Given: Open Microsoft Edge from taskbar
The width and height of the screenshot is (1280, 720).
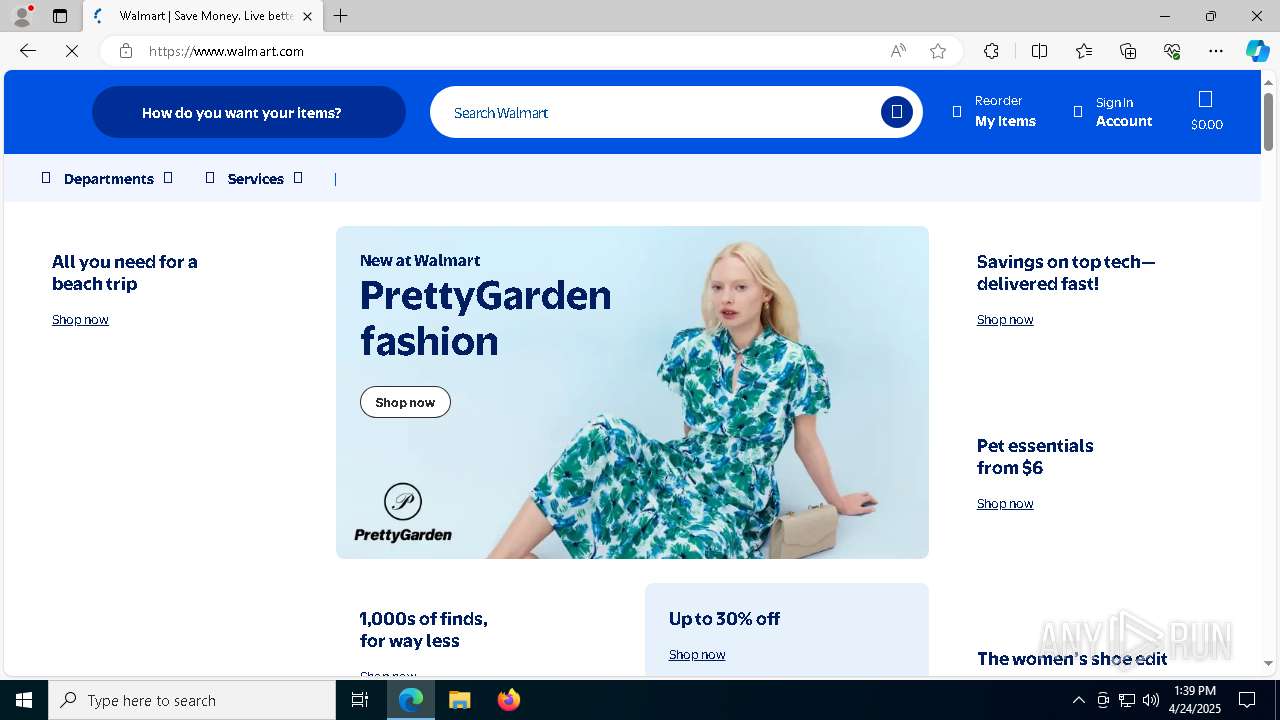Looking at the screenshot, I should click(411, 700).
